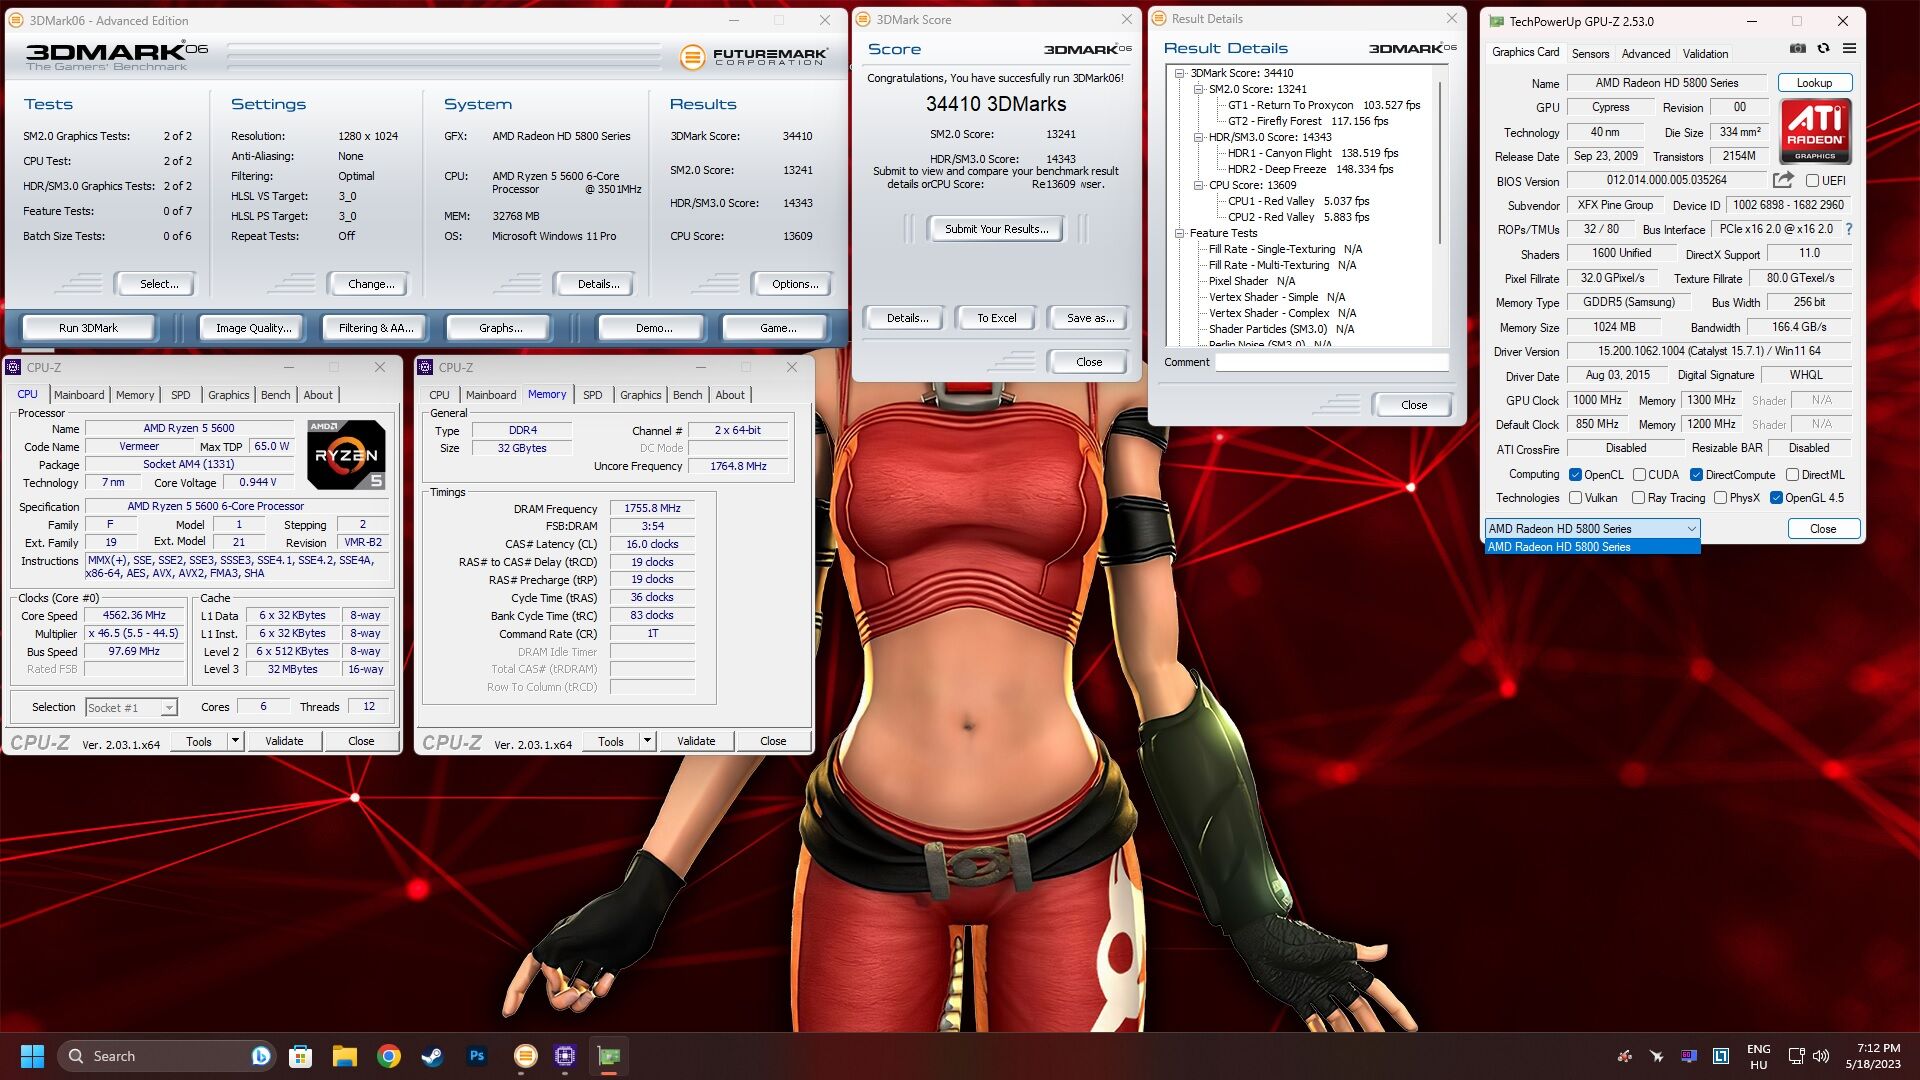1920x1080 pixels.
Task: Open GPU selection dropdown in GPU-Z
Action: (1592, 529)
